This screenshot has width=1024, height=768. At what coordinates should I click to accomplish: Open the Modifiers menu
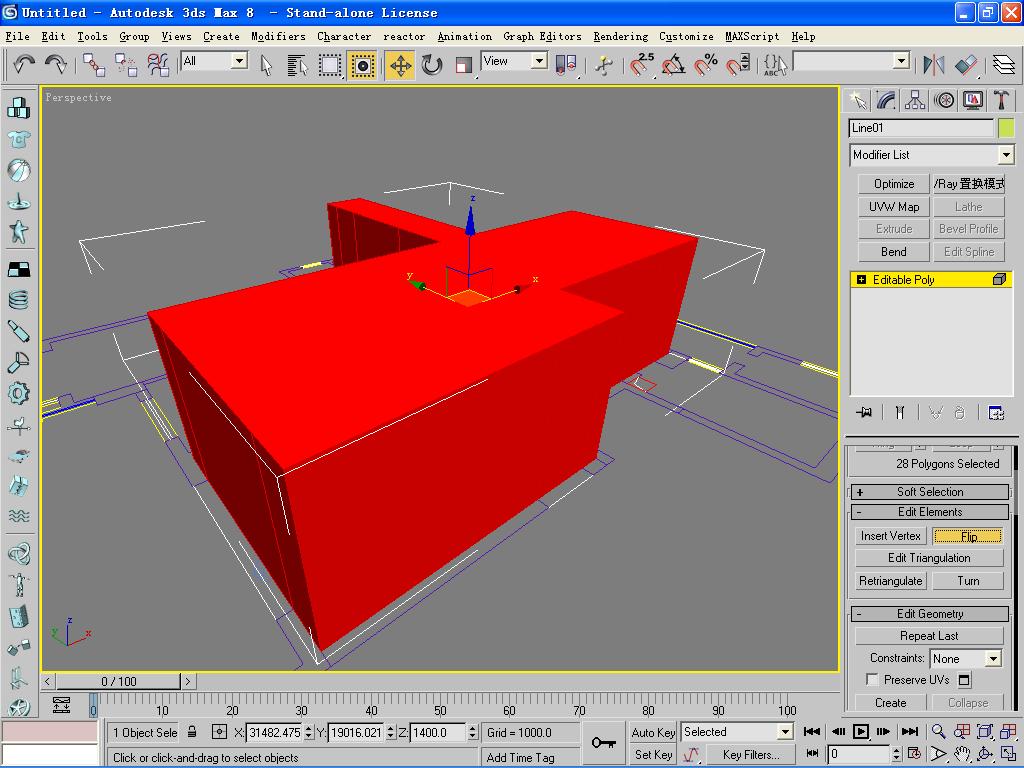(278, 37)
